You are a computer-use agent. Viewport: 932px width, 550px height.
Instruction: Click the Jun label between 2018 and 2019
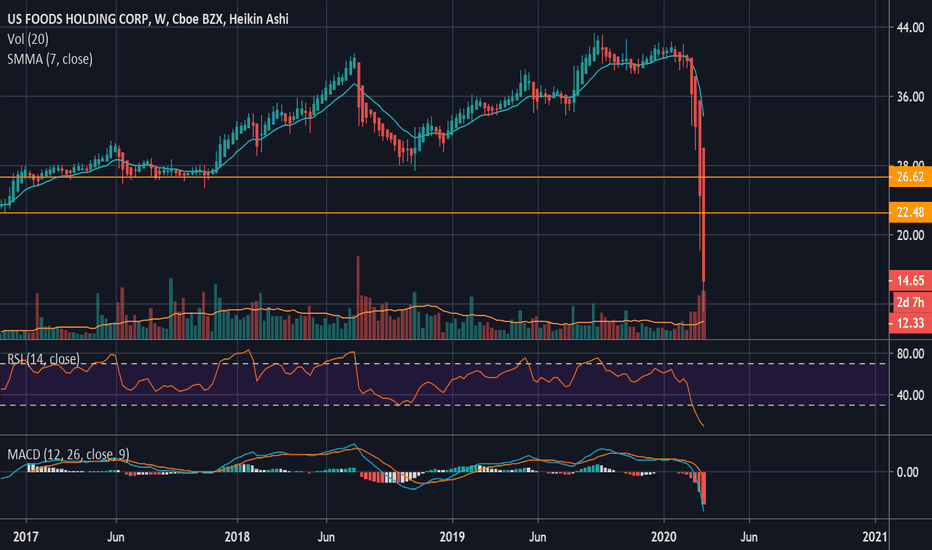326,537
